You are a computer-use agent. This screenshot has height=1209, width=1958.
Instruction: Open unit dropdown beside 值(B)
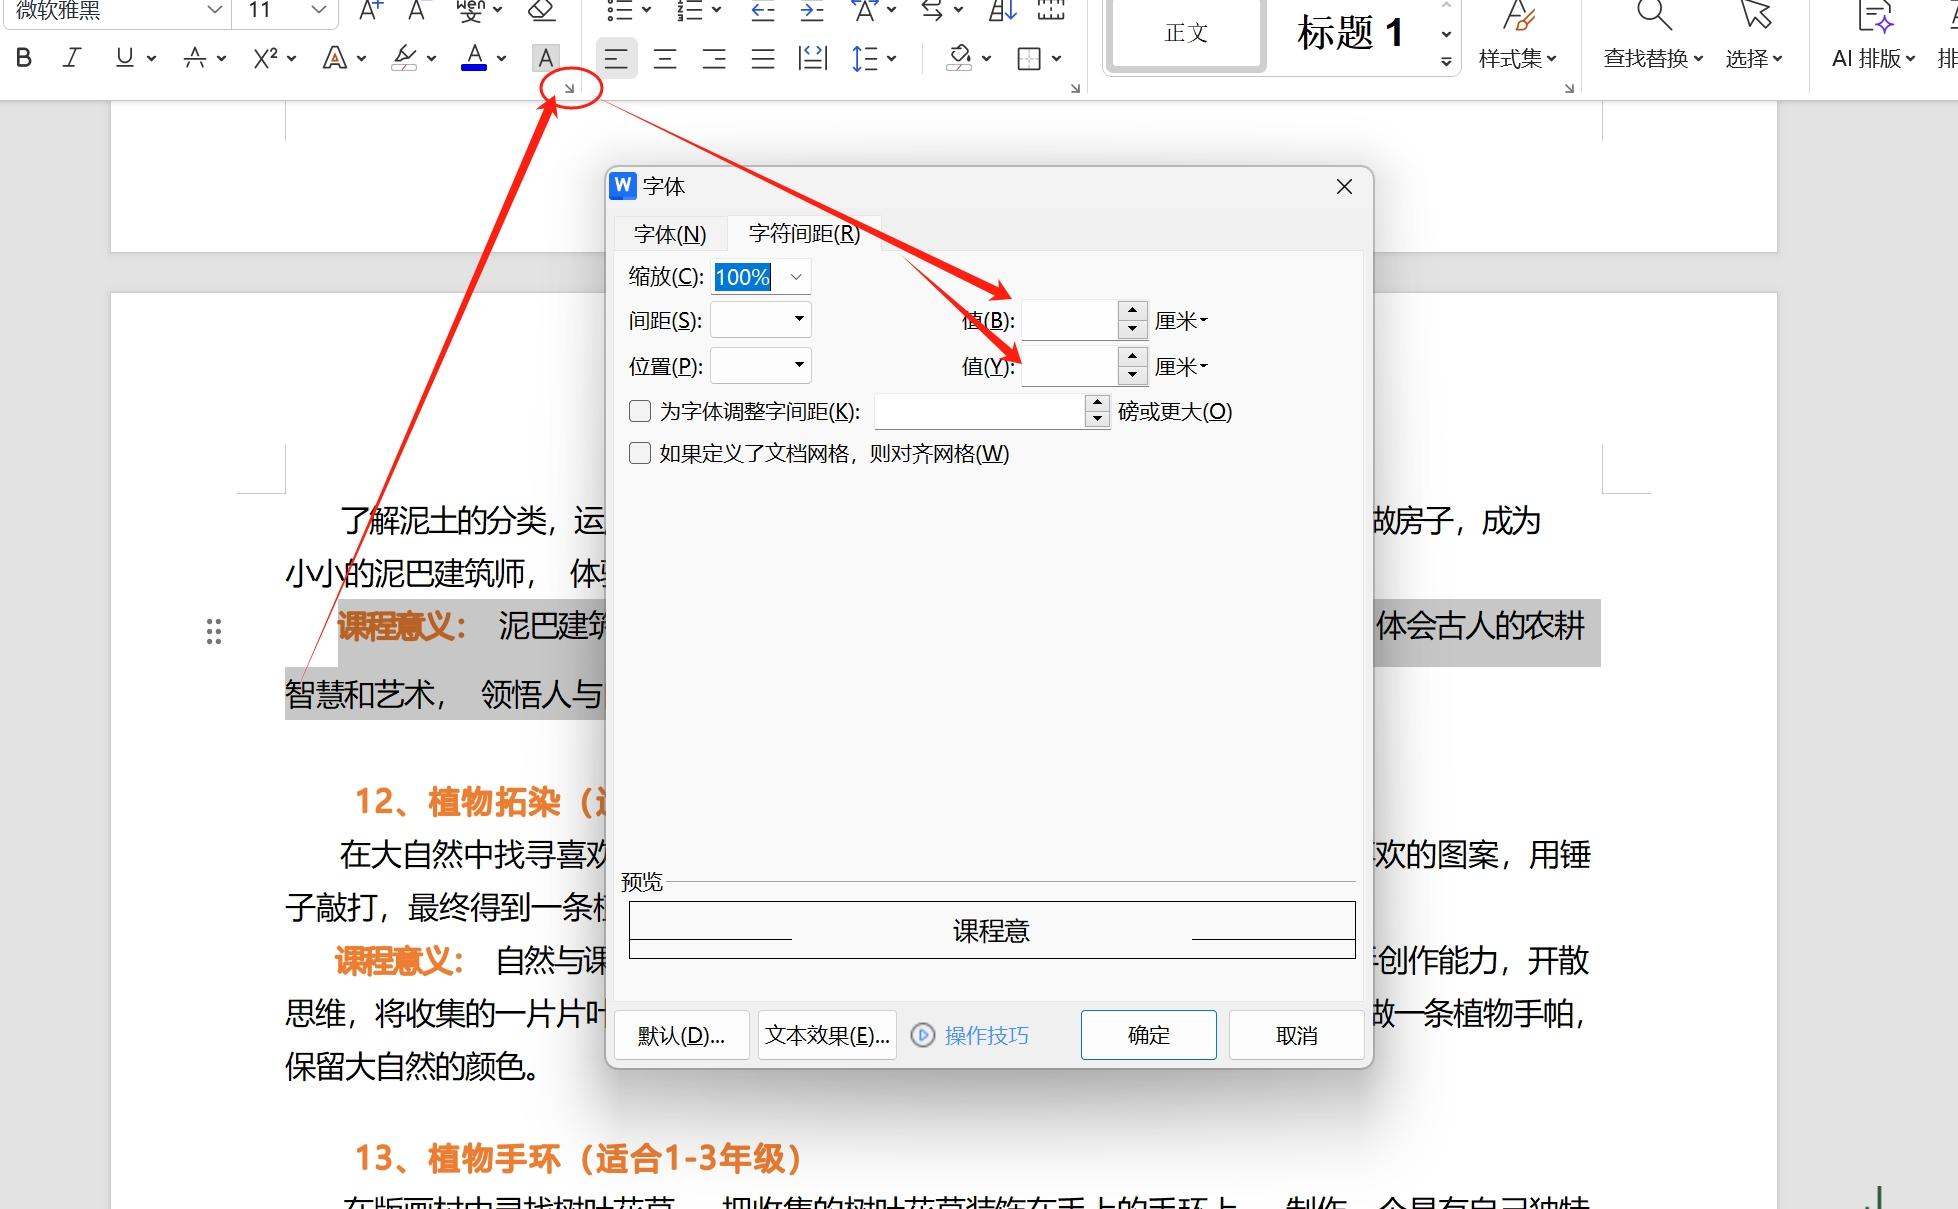pyautogui.click(x=1182, y=321)
